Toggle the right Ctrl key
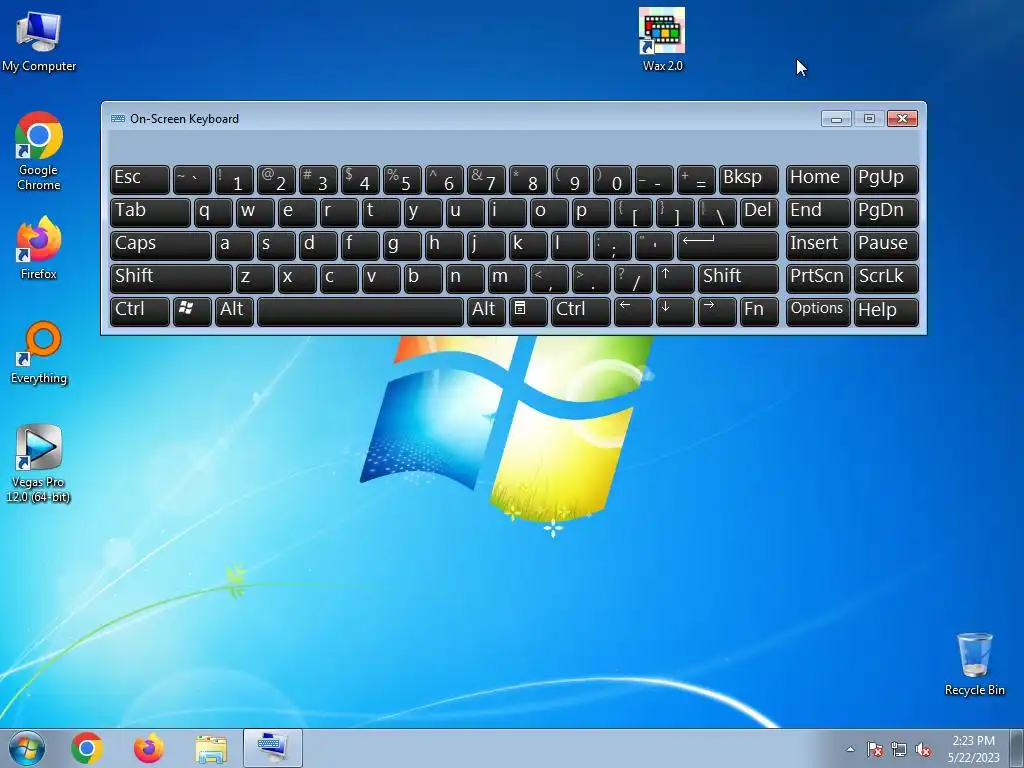 (x=581, y=312)
